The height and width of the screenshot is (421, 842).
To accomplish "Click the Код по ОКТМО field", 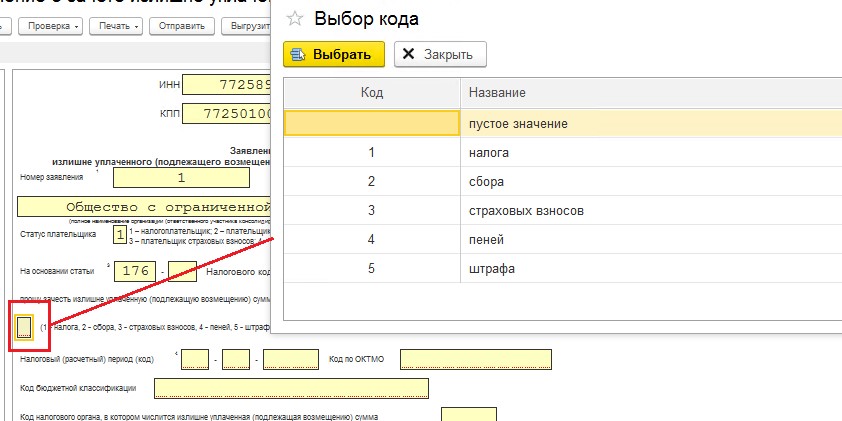I will pyautogui.click(x=476, y=359).
